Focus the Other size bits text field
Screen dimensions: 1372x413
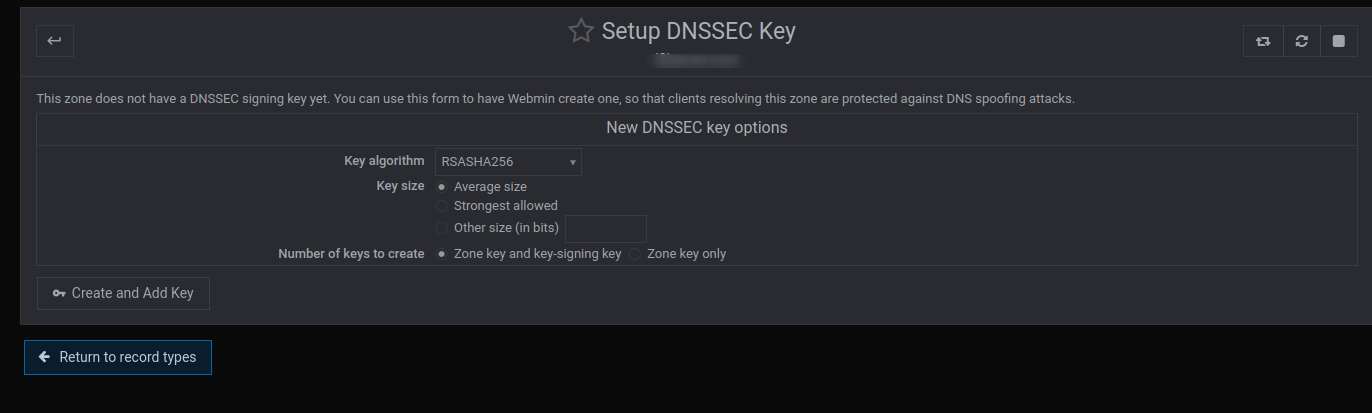click(x=606, y=228)
